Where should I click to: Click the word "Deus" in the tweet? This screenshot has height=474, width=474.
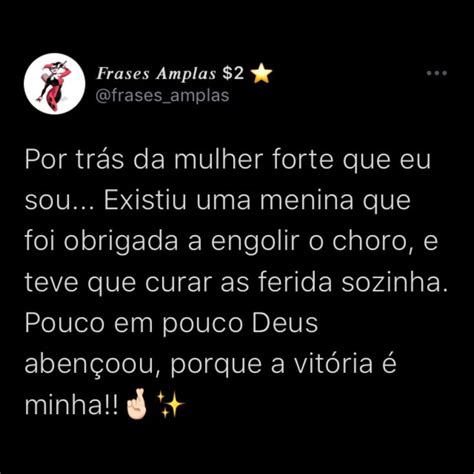pyautogui.click(x=285, y=323)
